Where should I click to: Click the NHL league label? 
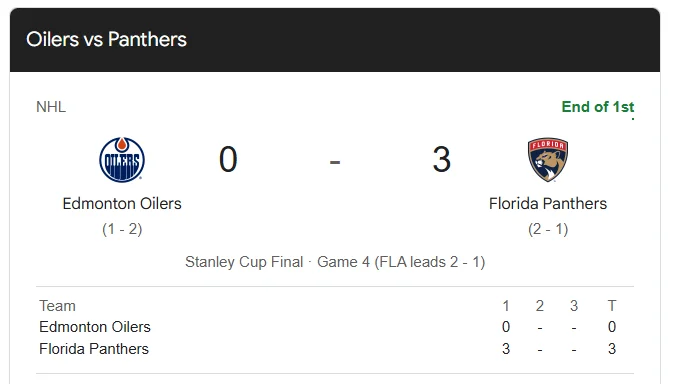point(51,107)
